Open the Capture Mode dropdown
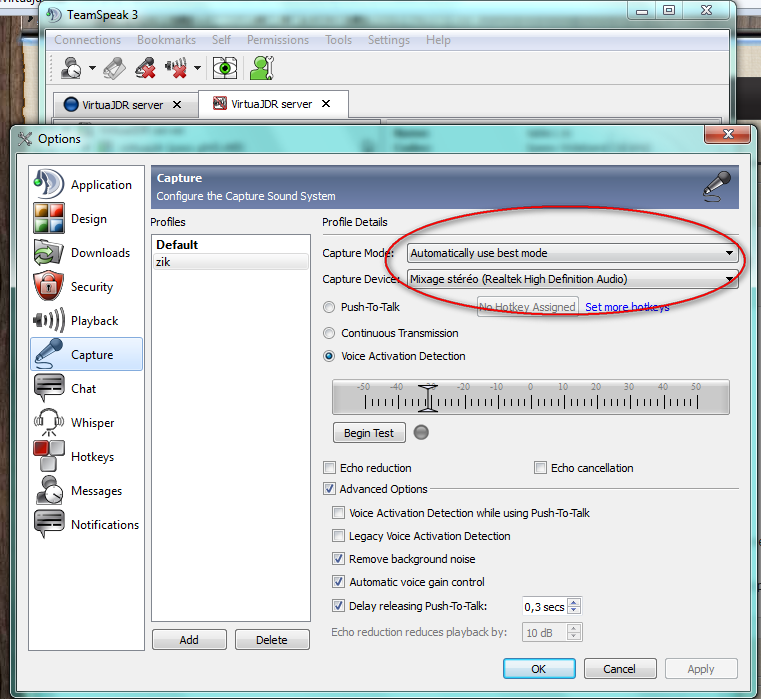The image size is (761, 699). pyautogui.click(x=572, y=253)
